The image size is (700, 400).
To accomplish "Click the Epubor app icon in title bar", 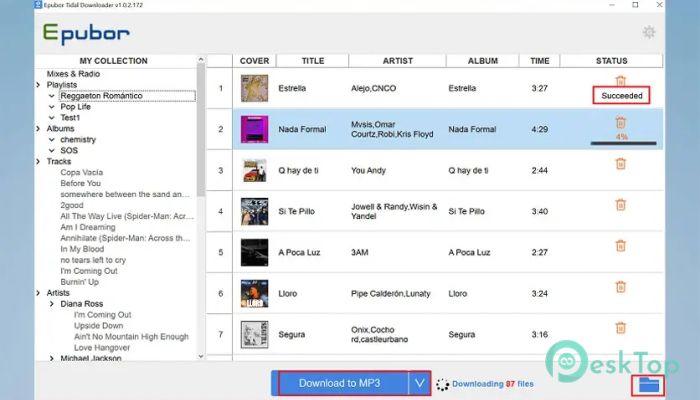I will pos(38,5).
